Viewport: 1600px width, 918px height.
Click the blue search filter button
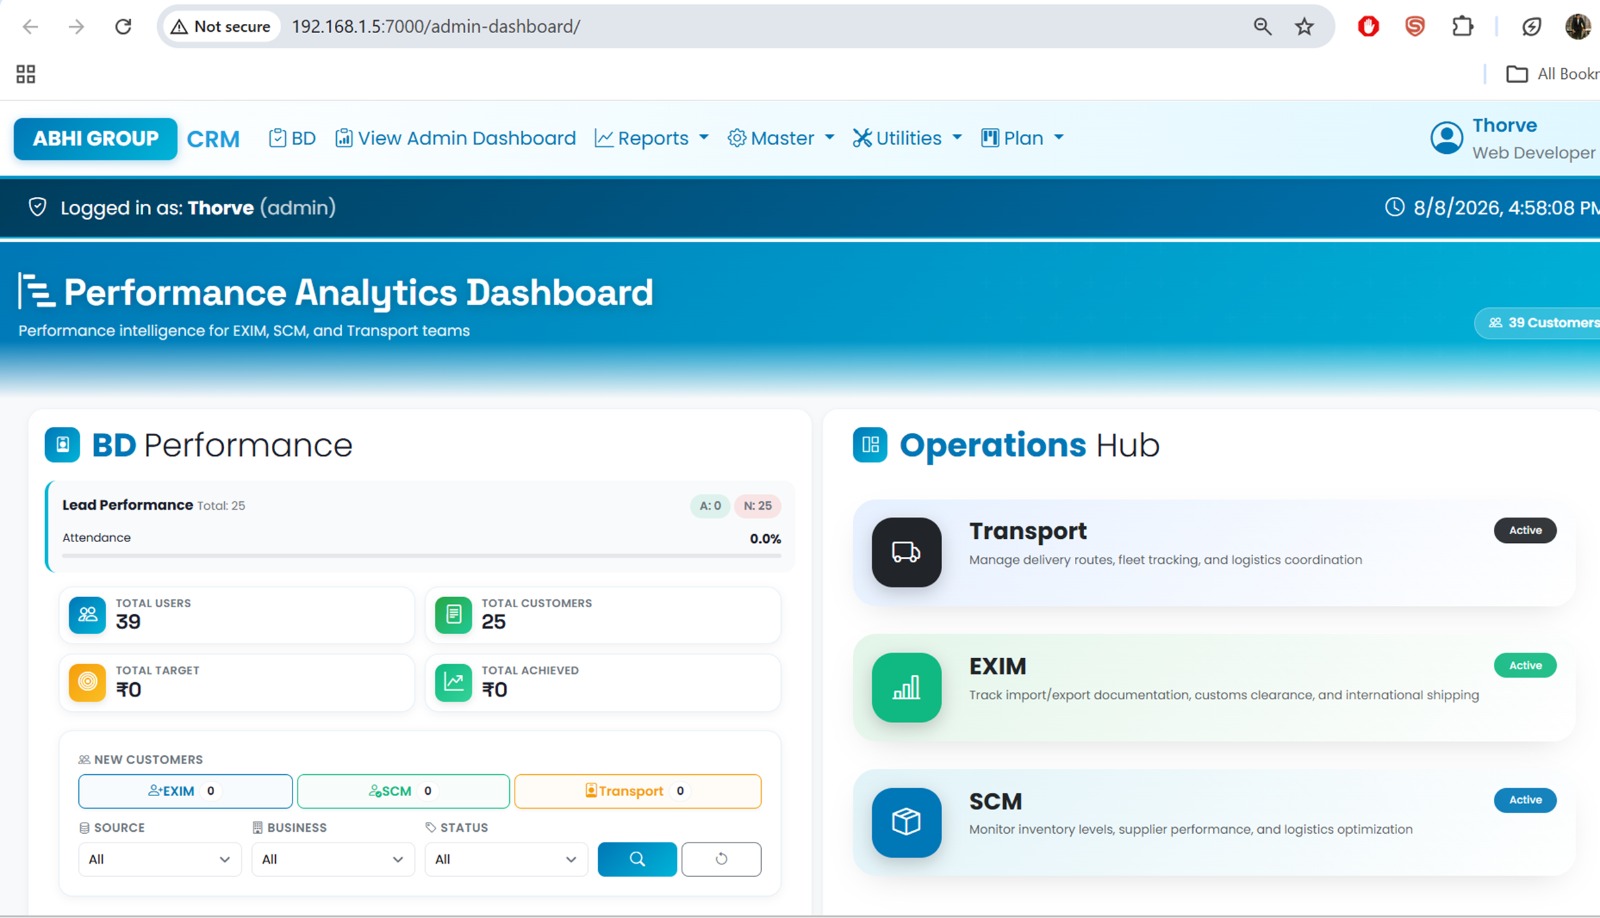pos(637,859)
